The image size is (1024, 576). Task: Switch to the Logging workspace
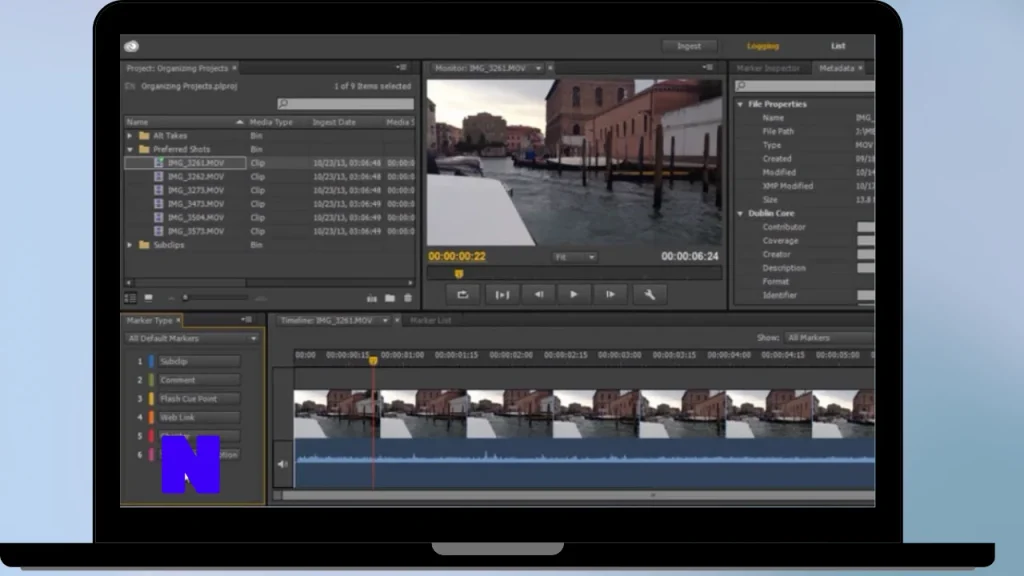[x=763, y=46]
